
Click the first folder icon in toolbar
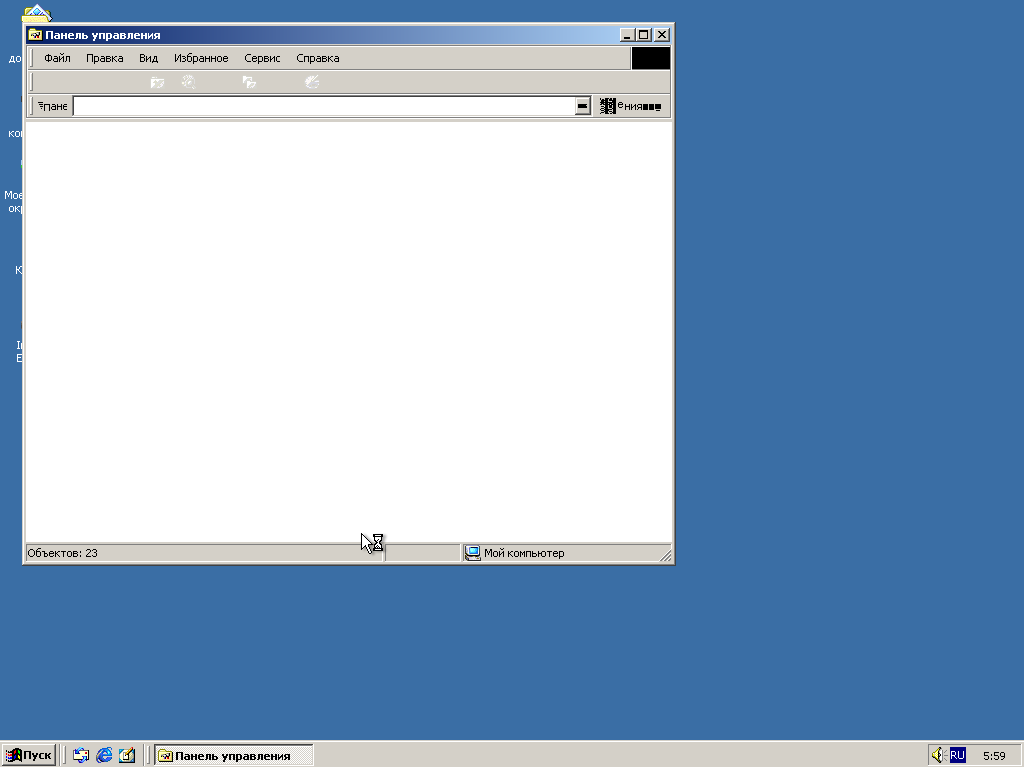[157, 82]
